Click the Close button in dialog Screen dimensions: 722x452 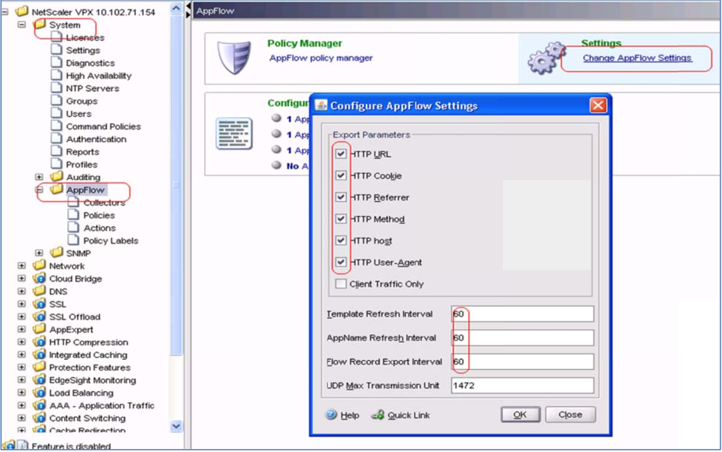click(571, 415)
